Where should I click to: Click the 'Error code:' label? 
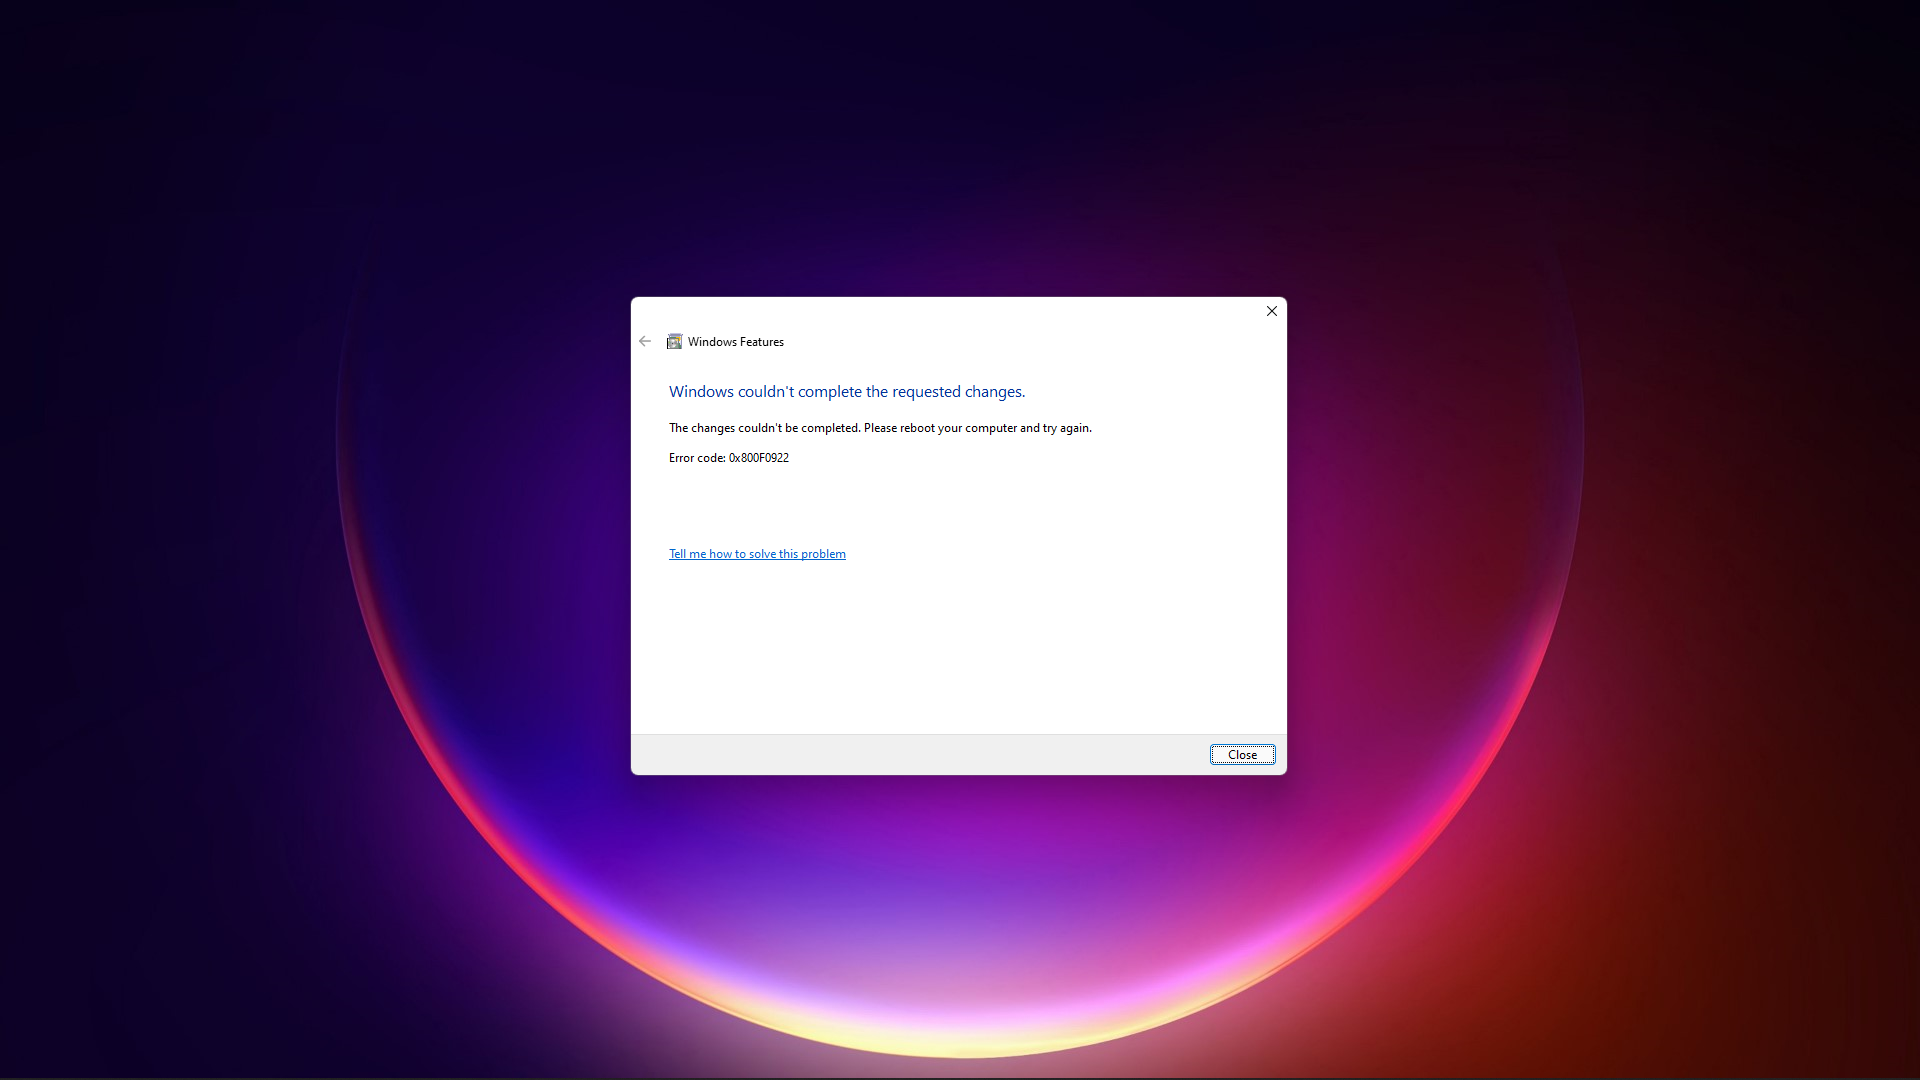(x=697, y=458)
